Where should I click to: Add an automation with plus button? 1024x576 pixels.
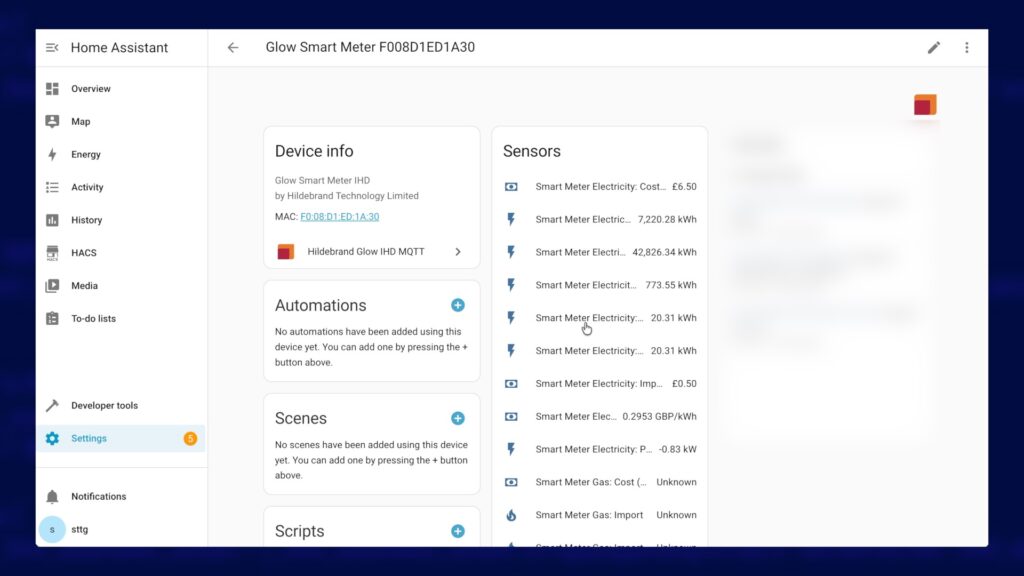[x=457, y=305]
